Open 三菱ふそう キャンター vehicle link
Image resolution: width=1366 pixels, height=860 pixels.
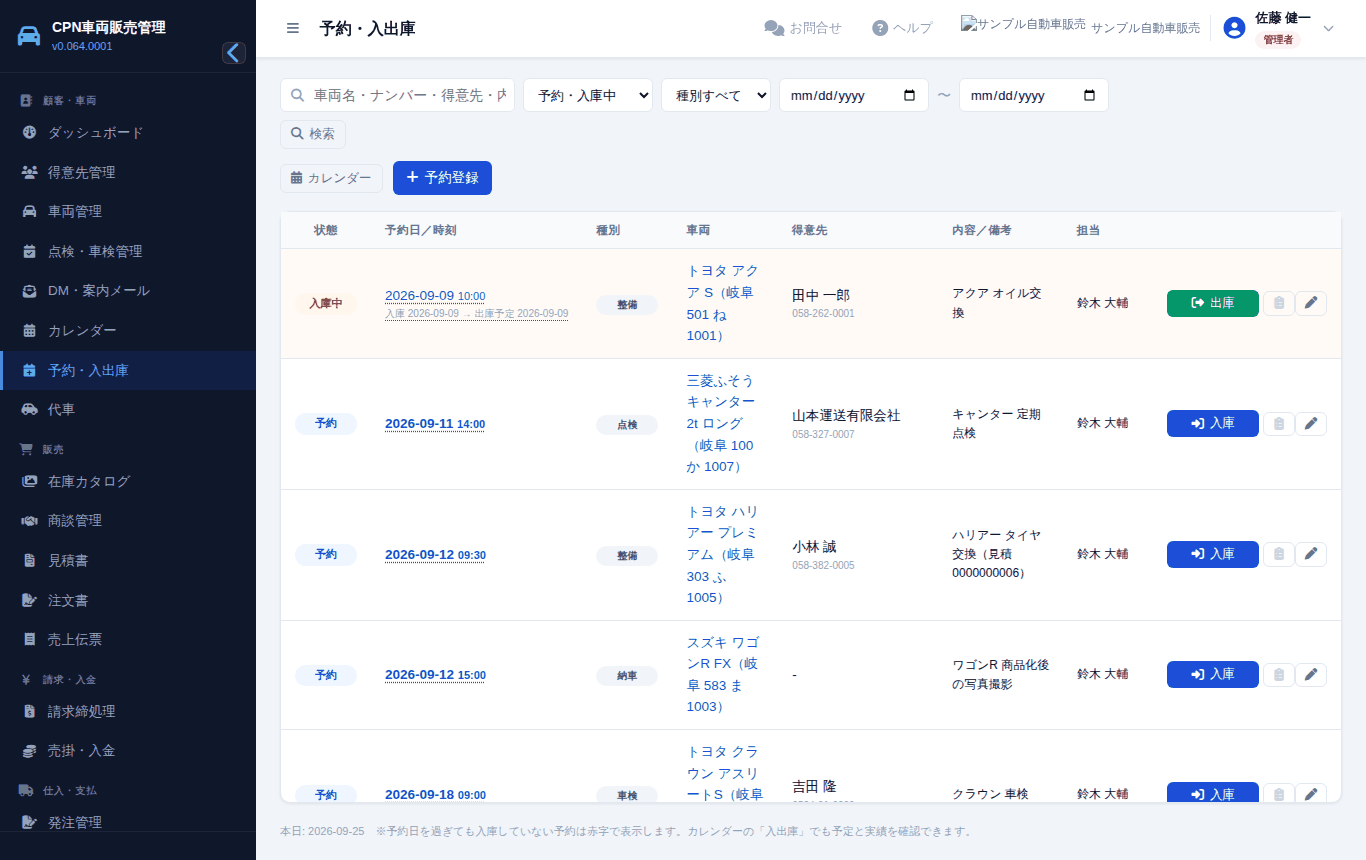point(721,423)
